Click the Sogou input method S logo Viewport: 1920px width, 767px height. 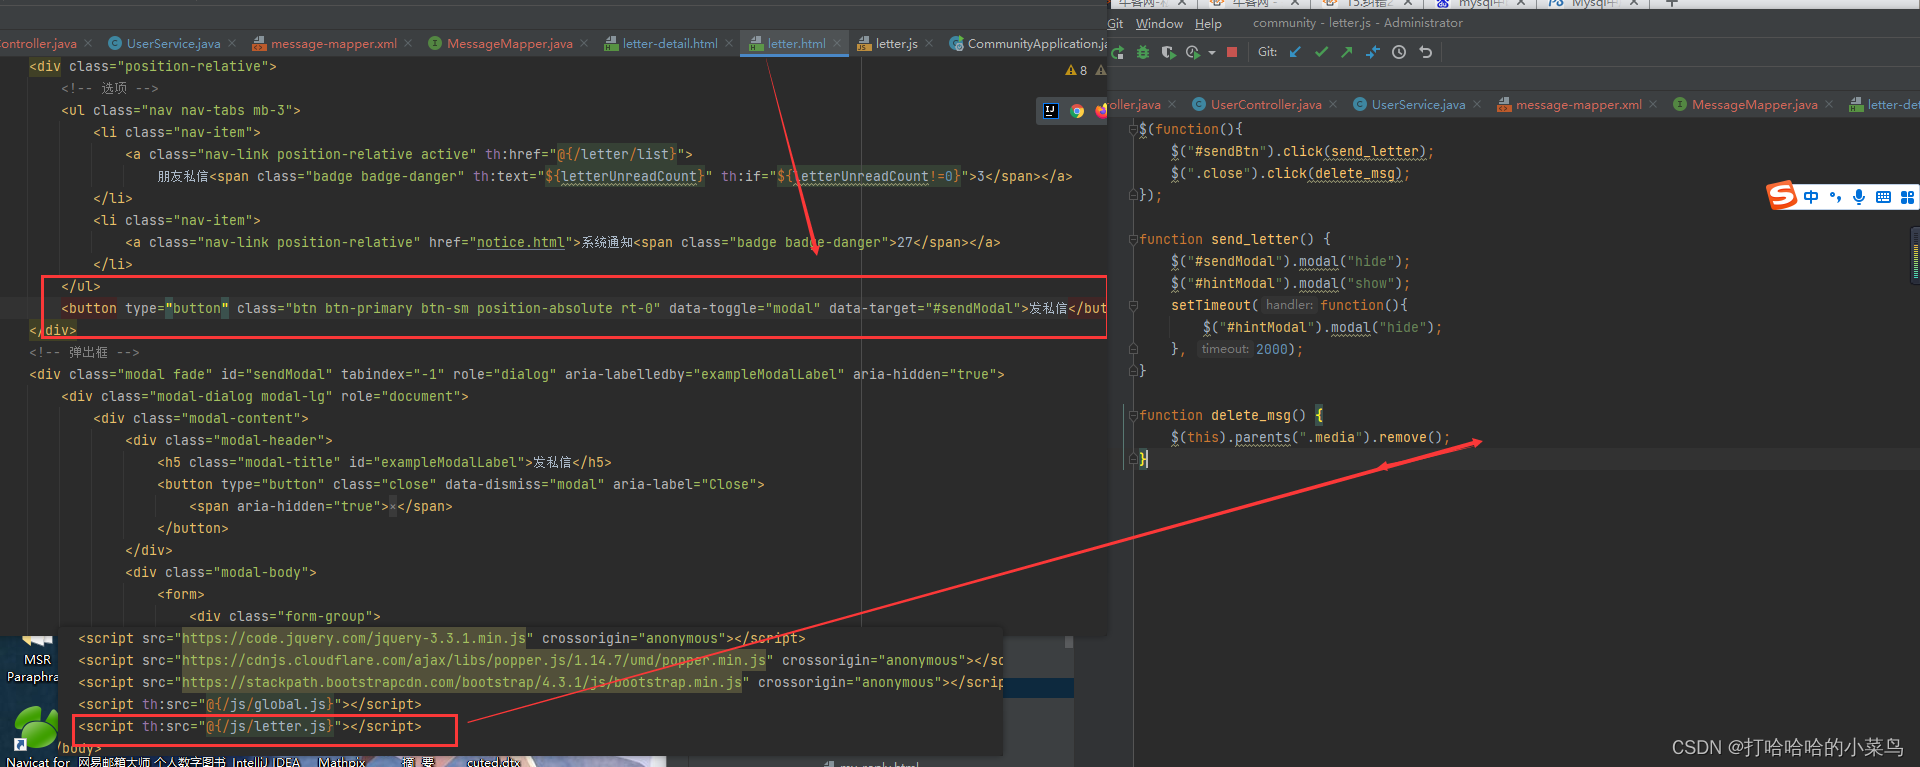coord(1782,196)
